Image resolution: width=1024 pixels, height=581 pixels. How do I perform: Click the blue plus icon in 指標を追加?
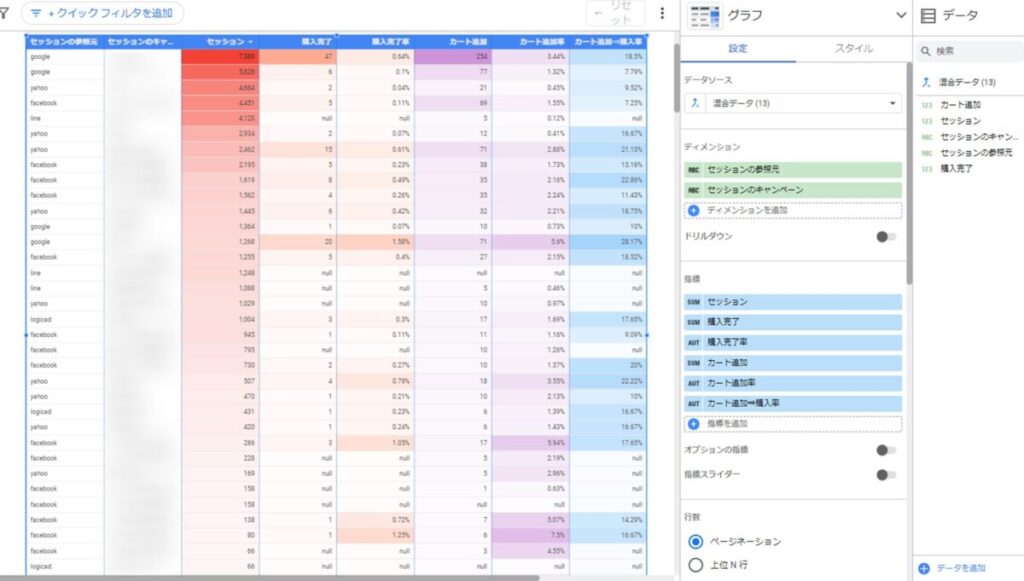(694, 424)
